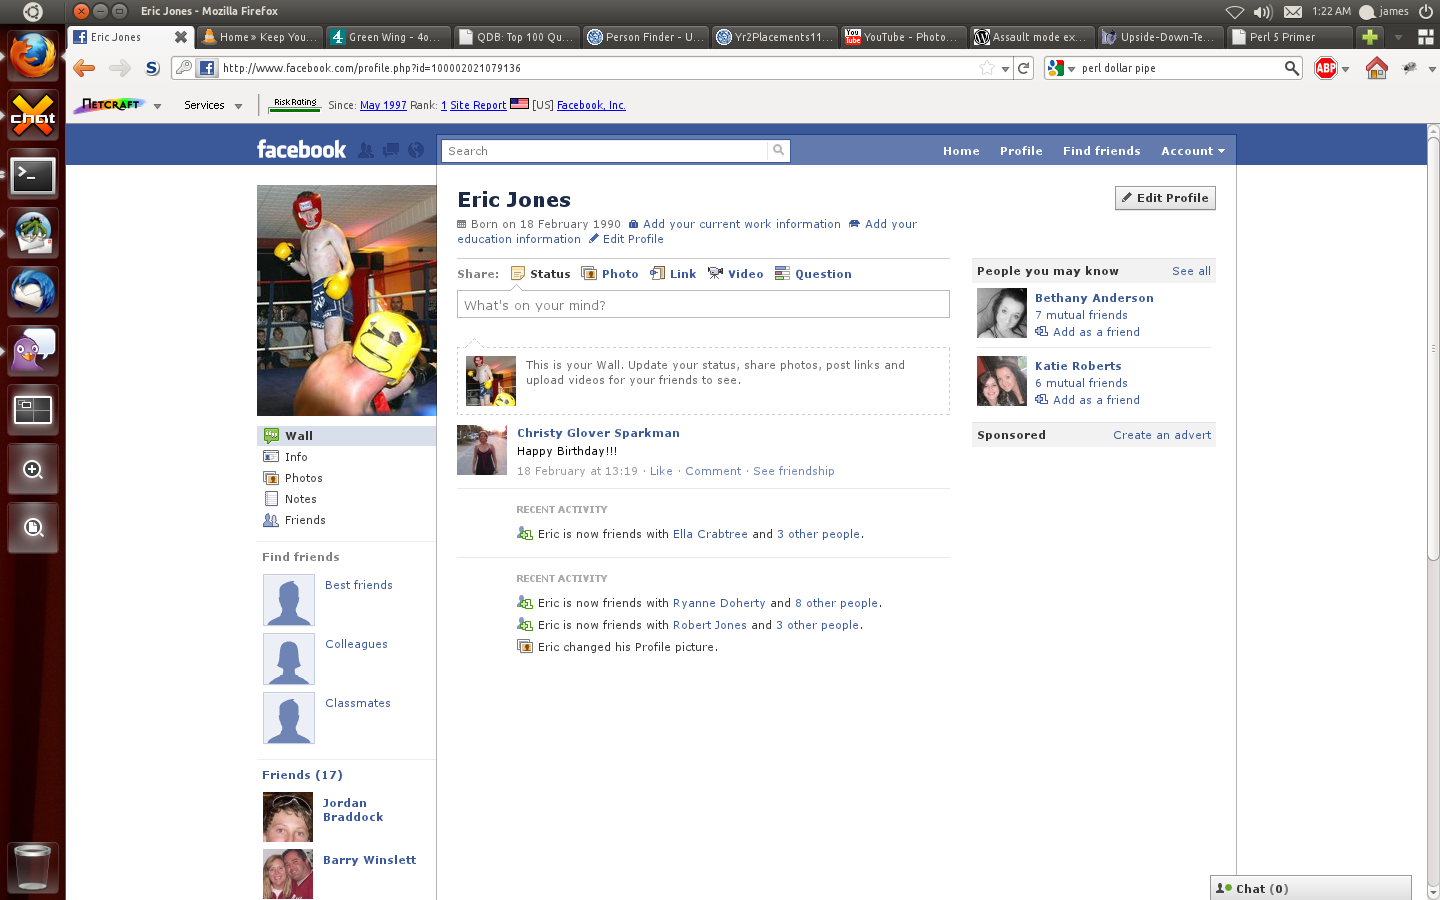Add Bethany Anderson as a friend
This screenshot has height=900, width=1440.
[1095, 332]
